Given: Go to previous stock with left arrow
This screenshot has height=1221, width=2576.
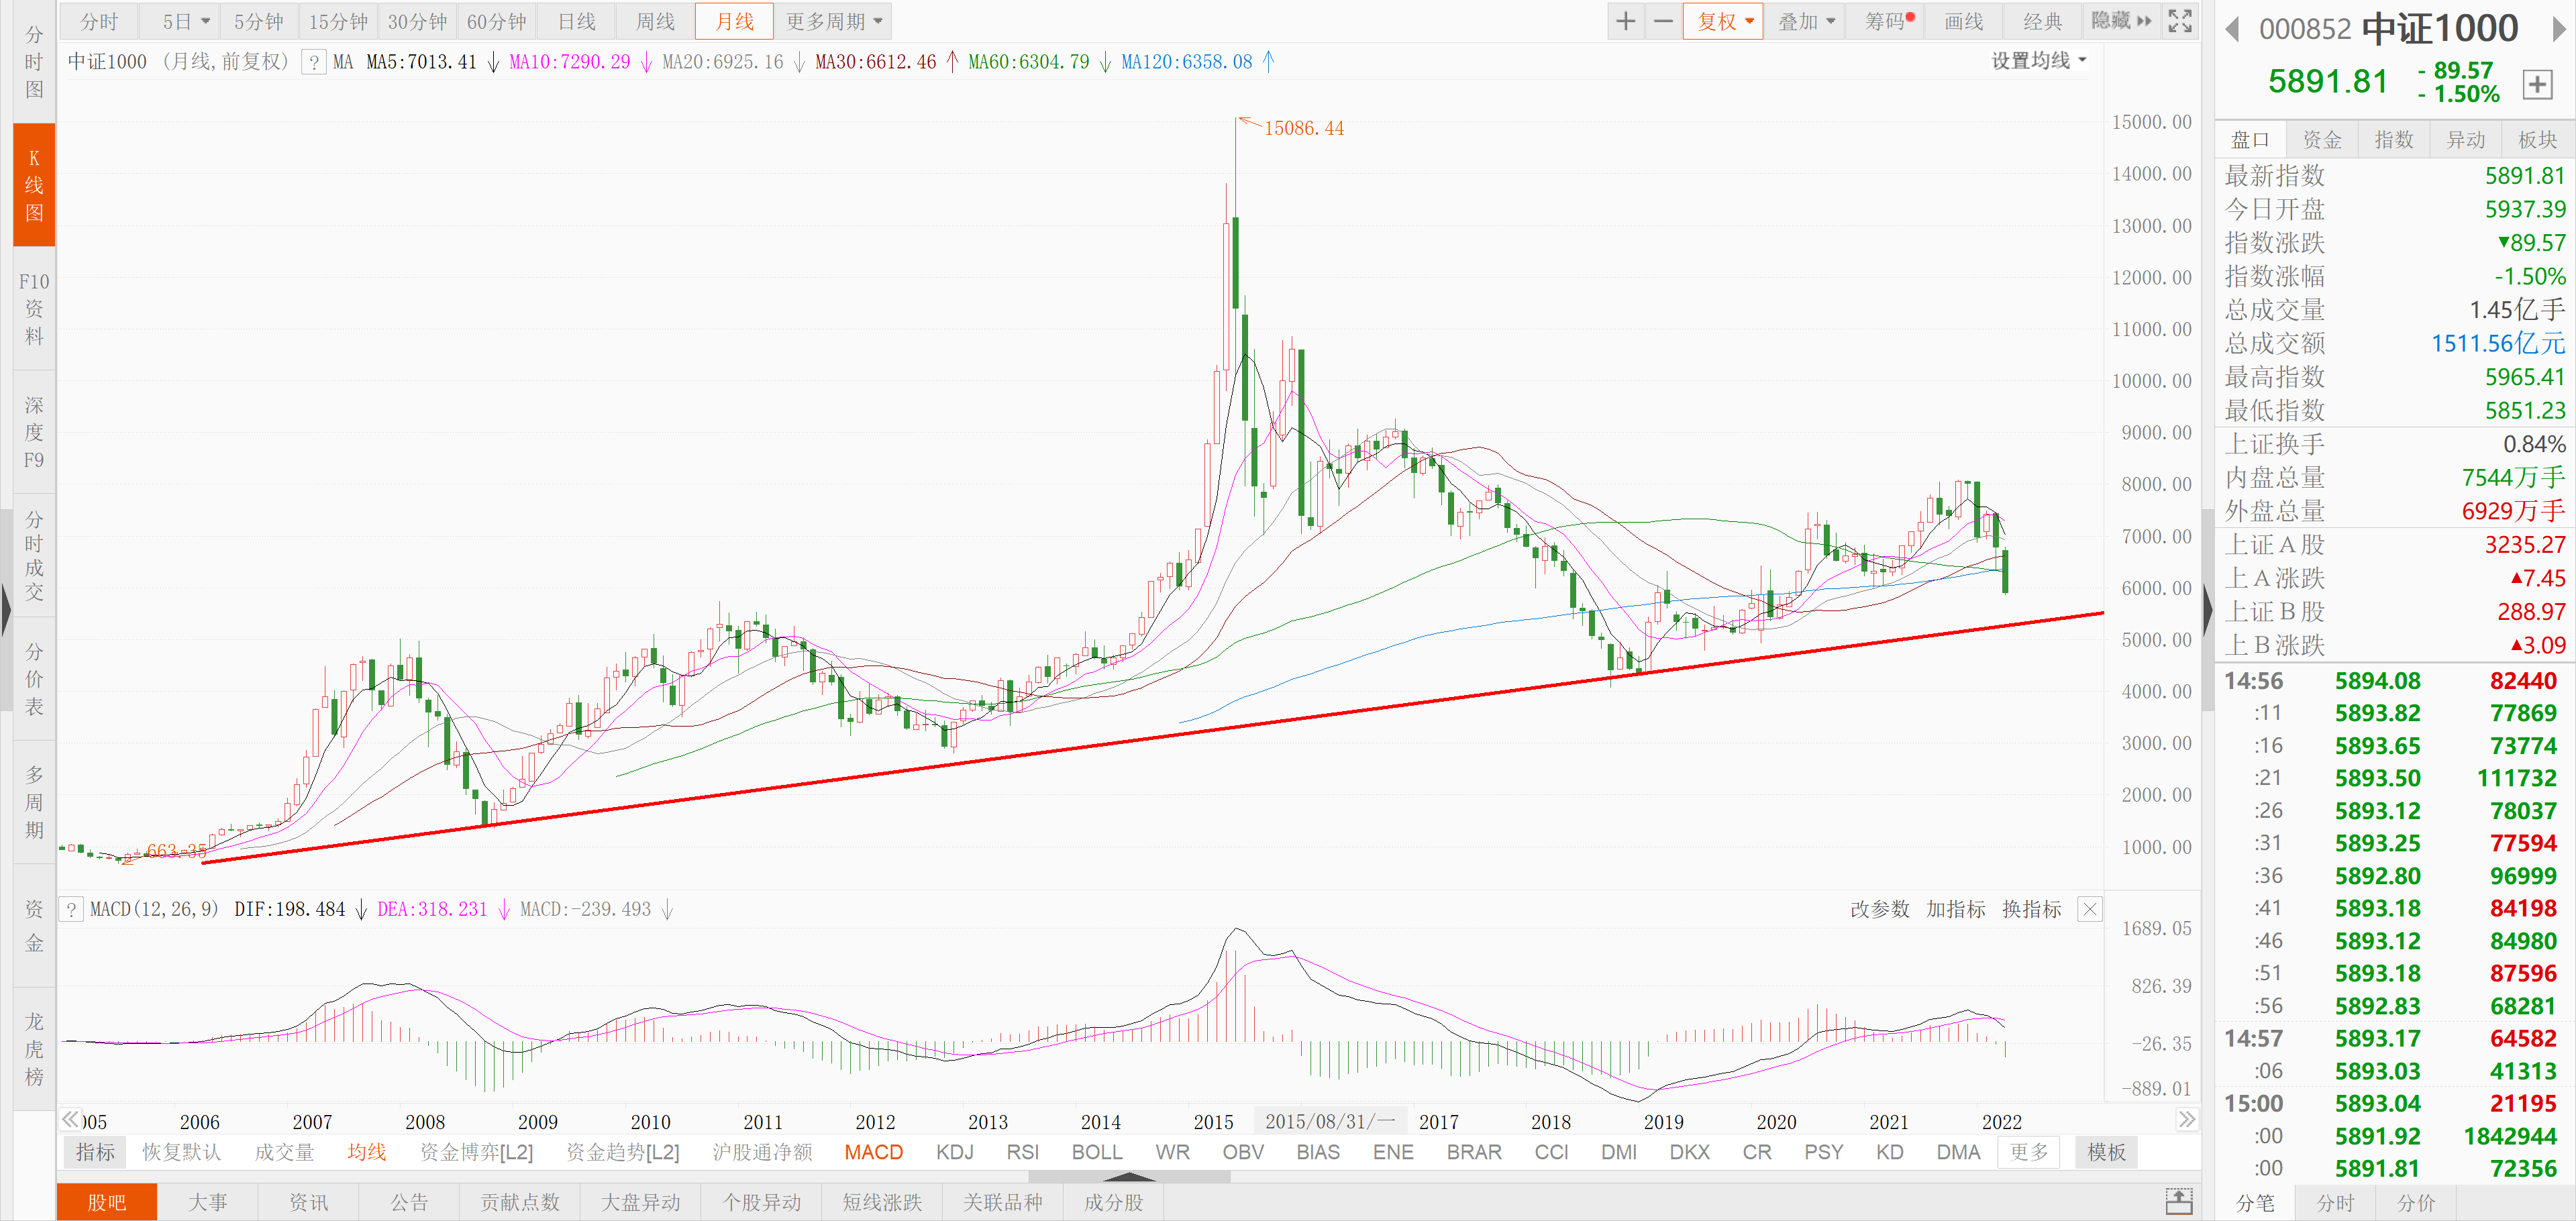Looking at the screenshot, I should (x=2232, y=29).
